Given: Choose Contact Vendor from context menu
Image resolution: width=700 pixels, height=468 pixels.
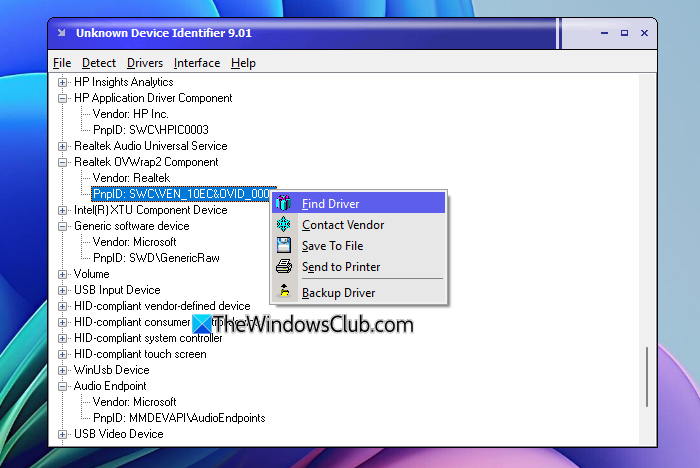Looking at the screenshot, I should tap(358, 224).
